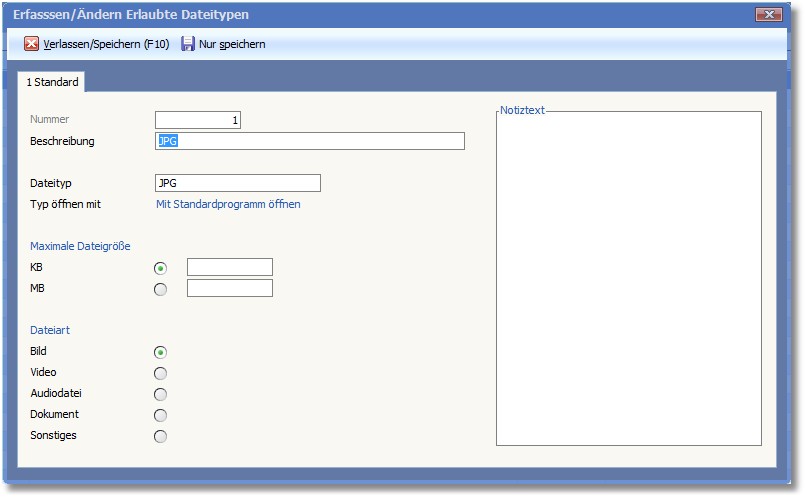Image resolution: width=805 pixels, height=498 pixels.
Task: Click inside the Notiztext text area
Action: pos(628,278)
